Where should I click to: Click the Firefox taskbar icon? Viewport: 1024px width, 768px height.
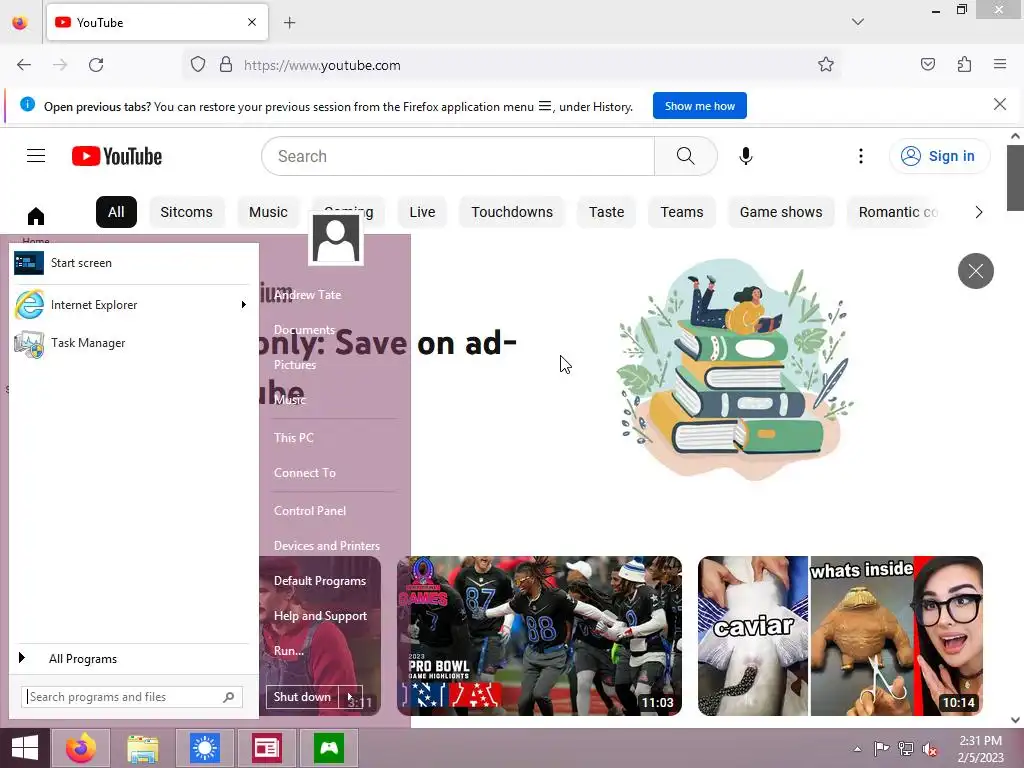[x=80, y=748]
